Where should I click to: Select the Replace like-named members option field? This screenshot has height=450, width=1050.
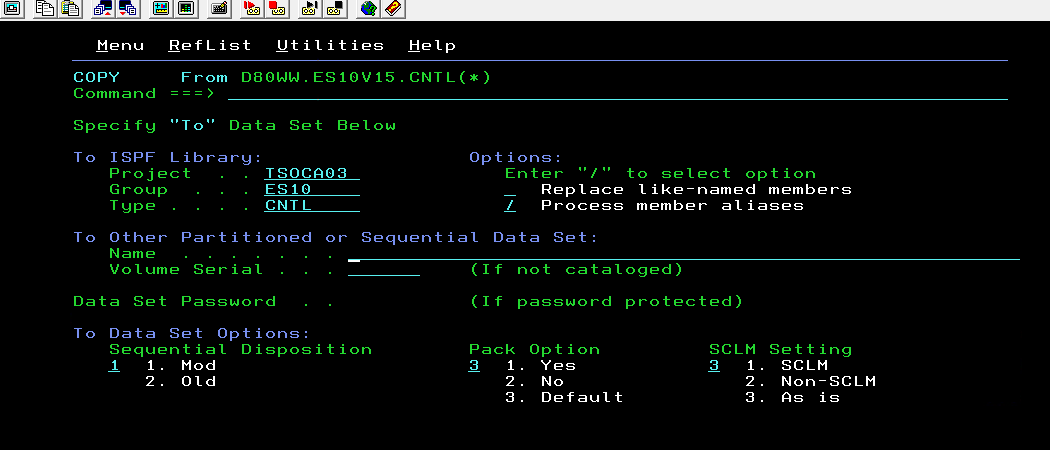pos(510,190)
